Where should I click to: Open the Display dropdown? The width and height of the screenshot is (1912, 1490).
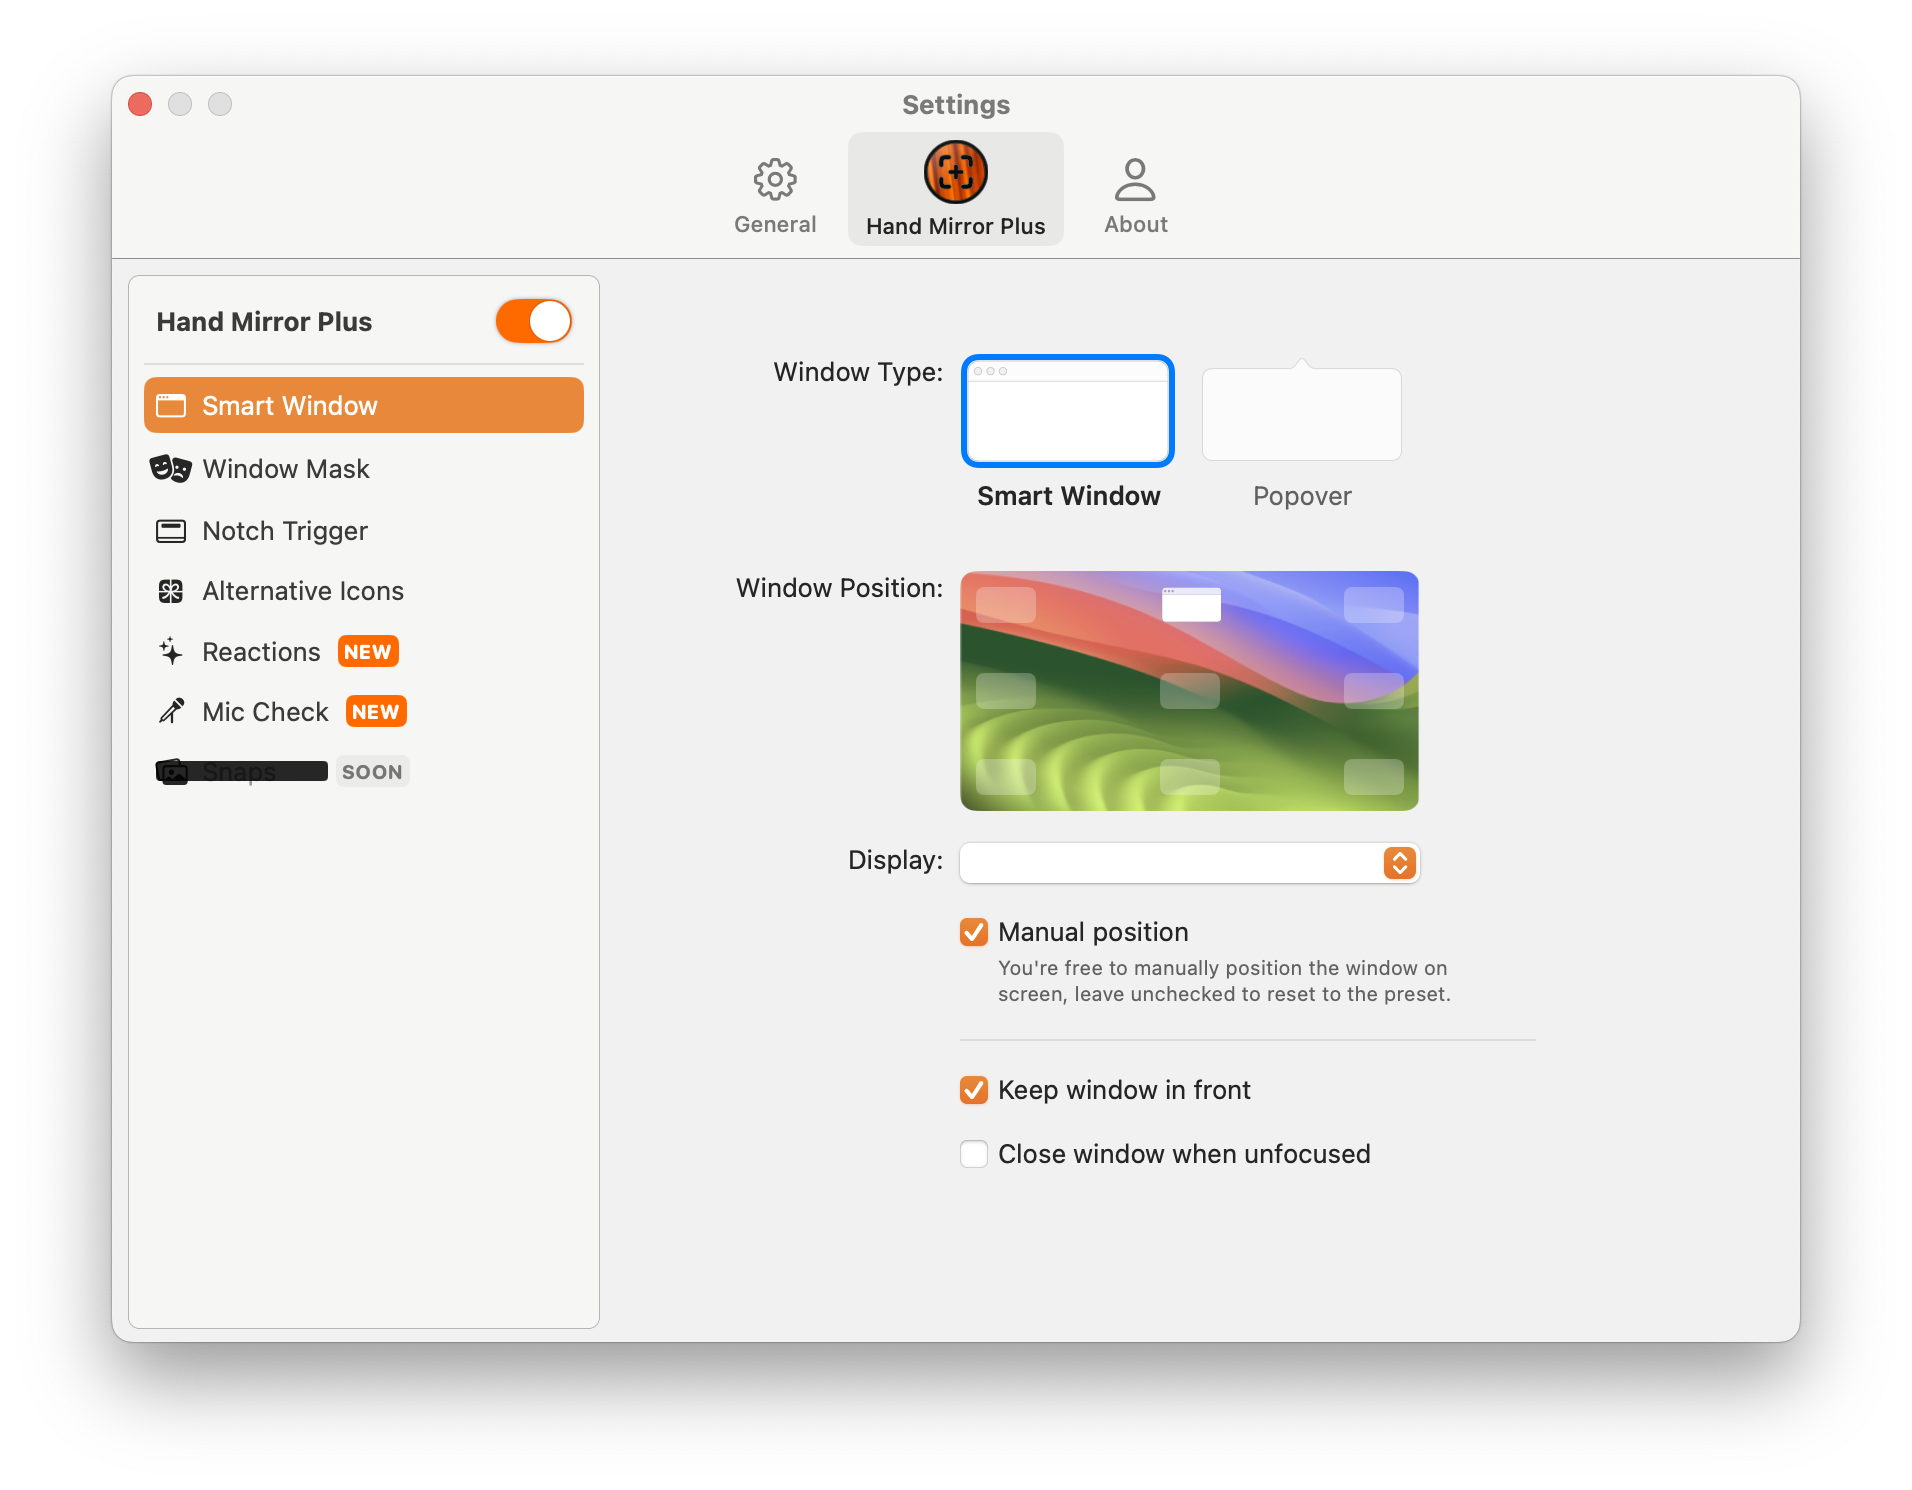tap(1189, 862)
